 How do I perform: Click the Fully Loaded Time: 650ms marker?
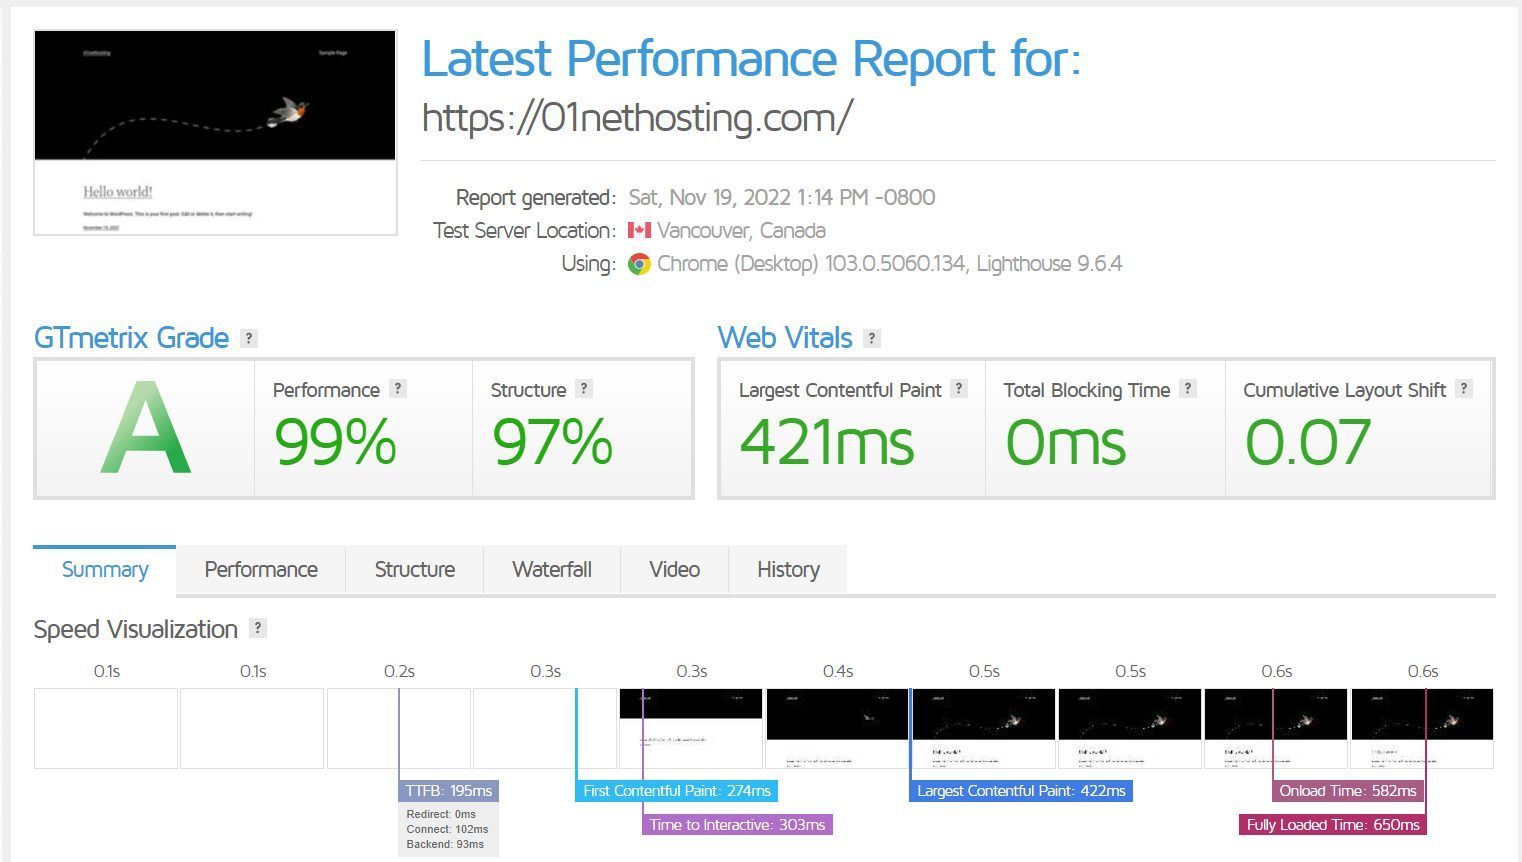click(x=1333, y=825)
